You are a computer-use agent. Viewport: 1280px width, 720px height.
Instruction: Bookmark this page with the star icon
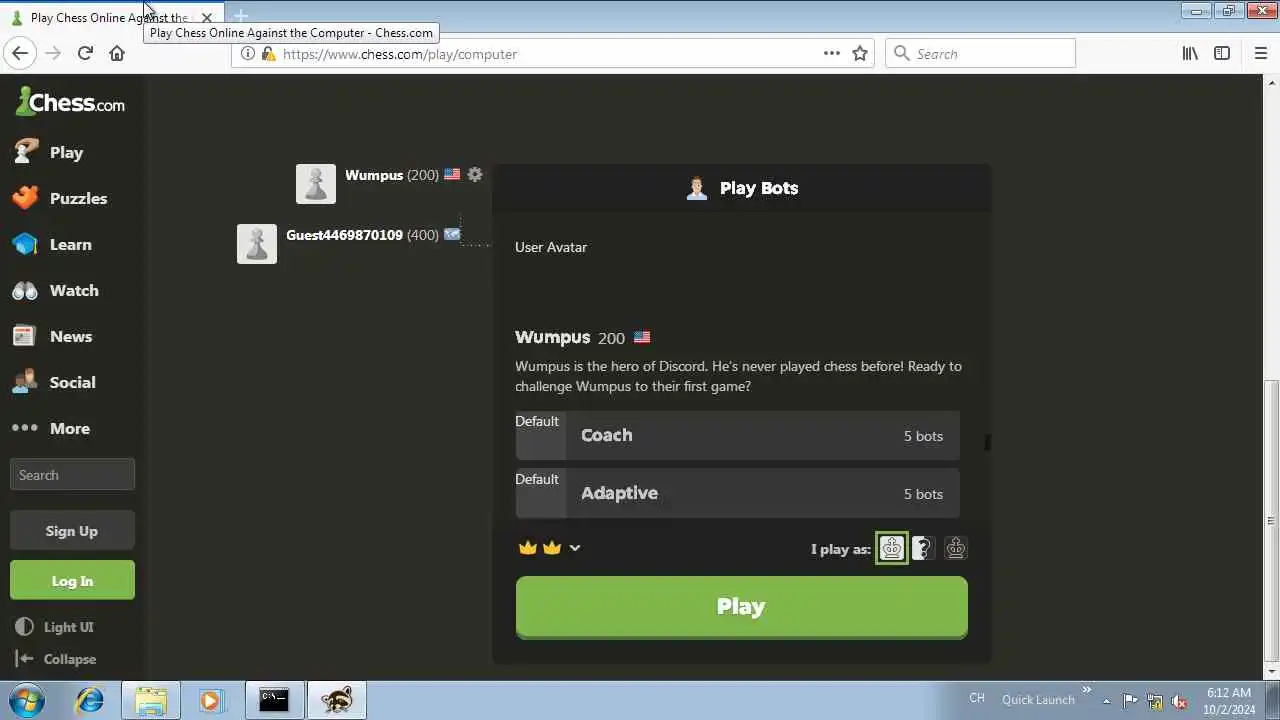point(860,54)
